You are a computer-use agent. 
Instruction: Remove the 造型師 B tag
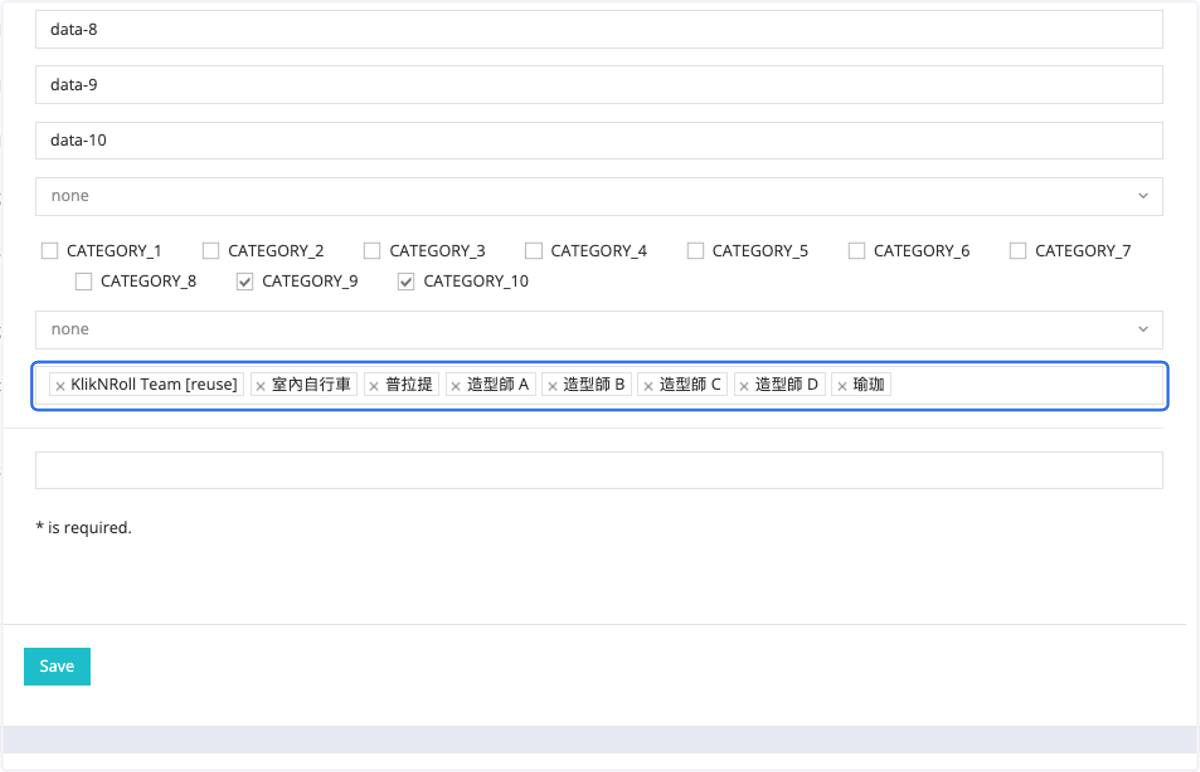pos(552,386)
